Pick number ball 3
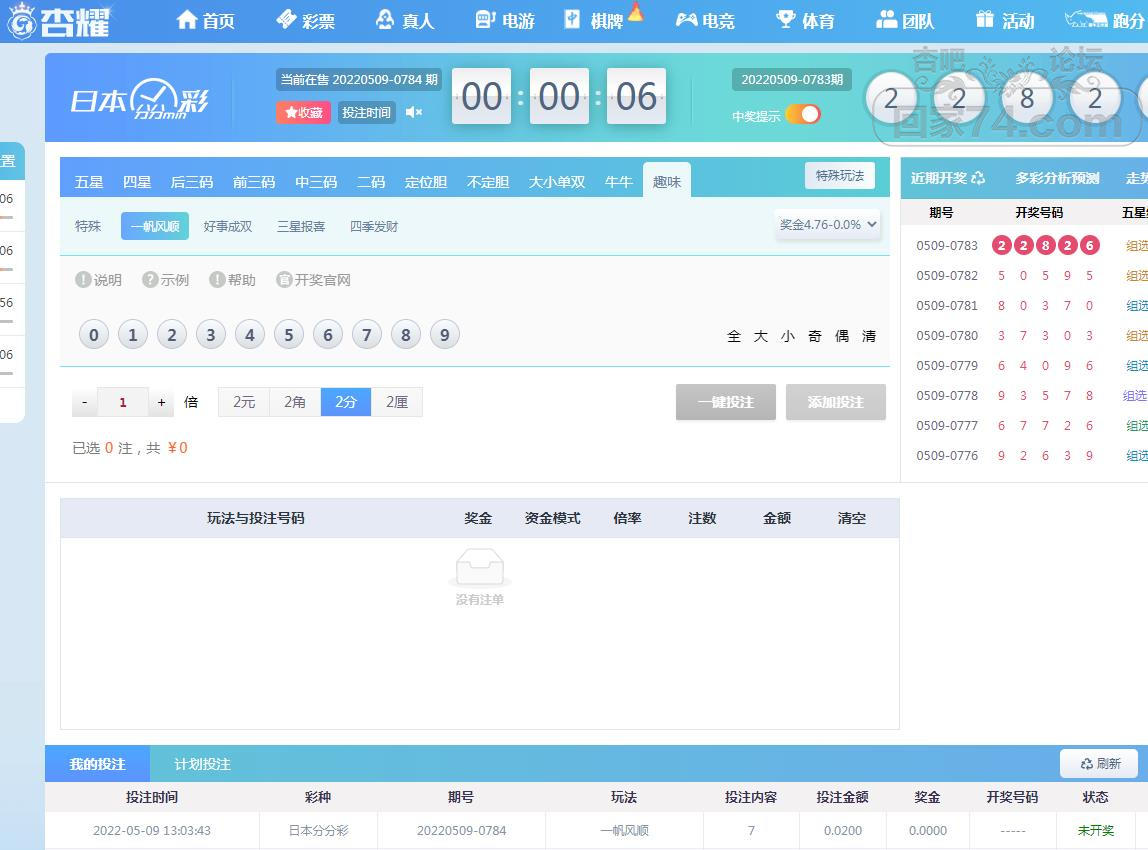Screen dimensions: 1148x850 coord(211,335)
